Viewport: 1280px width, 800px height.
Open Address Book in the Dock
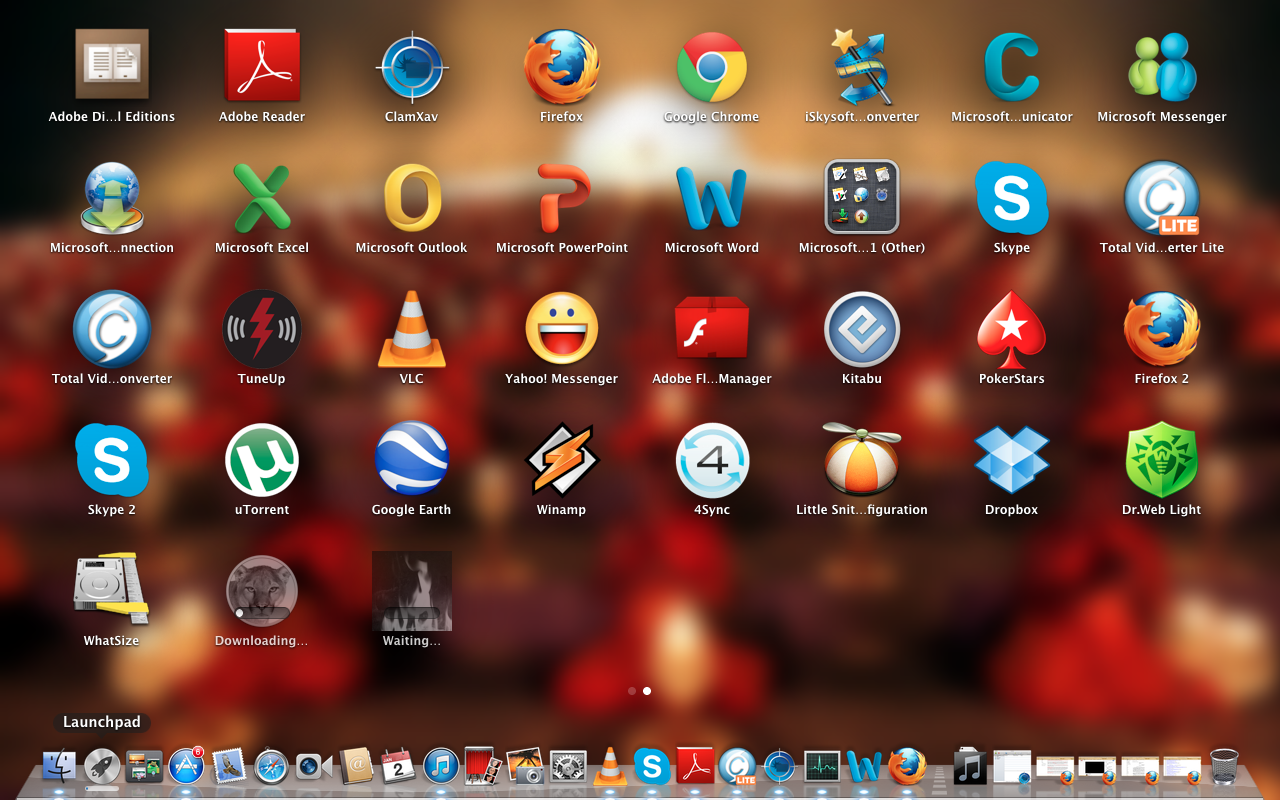pos(356,767)
